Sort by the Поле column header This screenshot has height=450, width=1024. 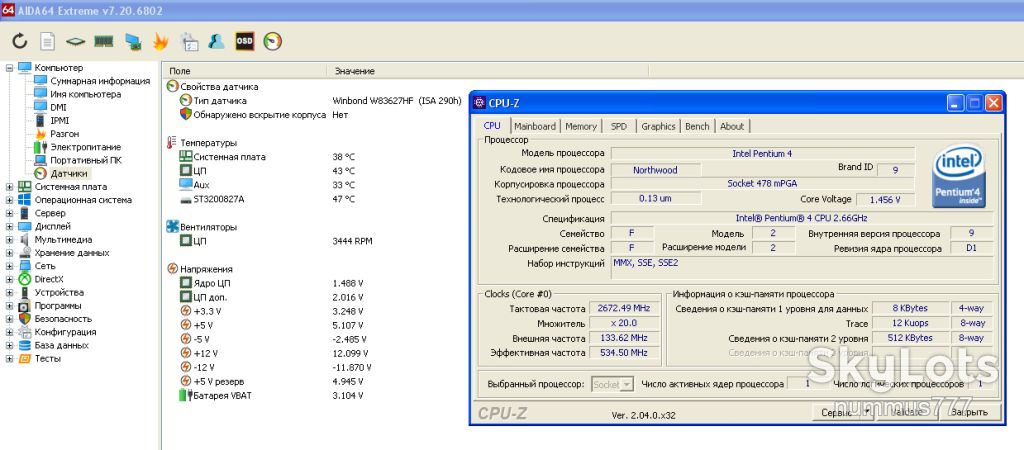(x=246, y=71)
